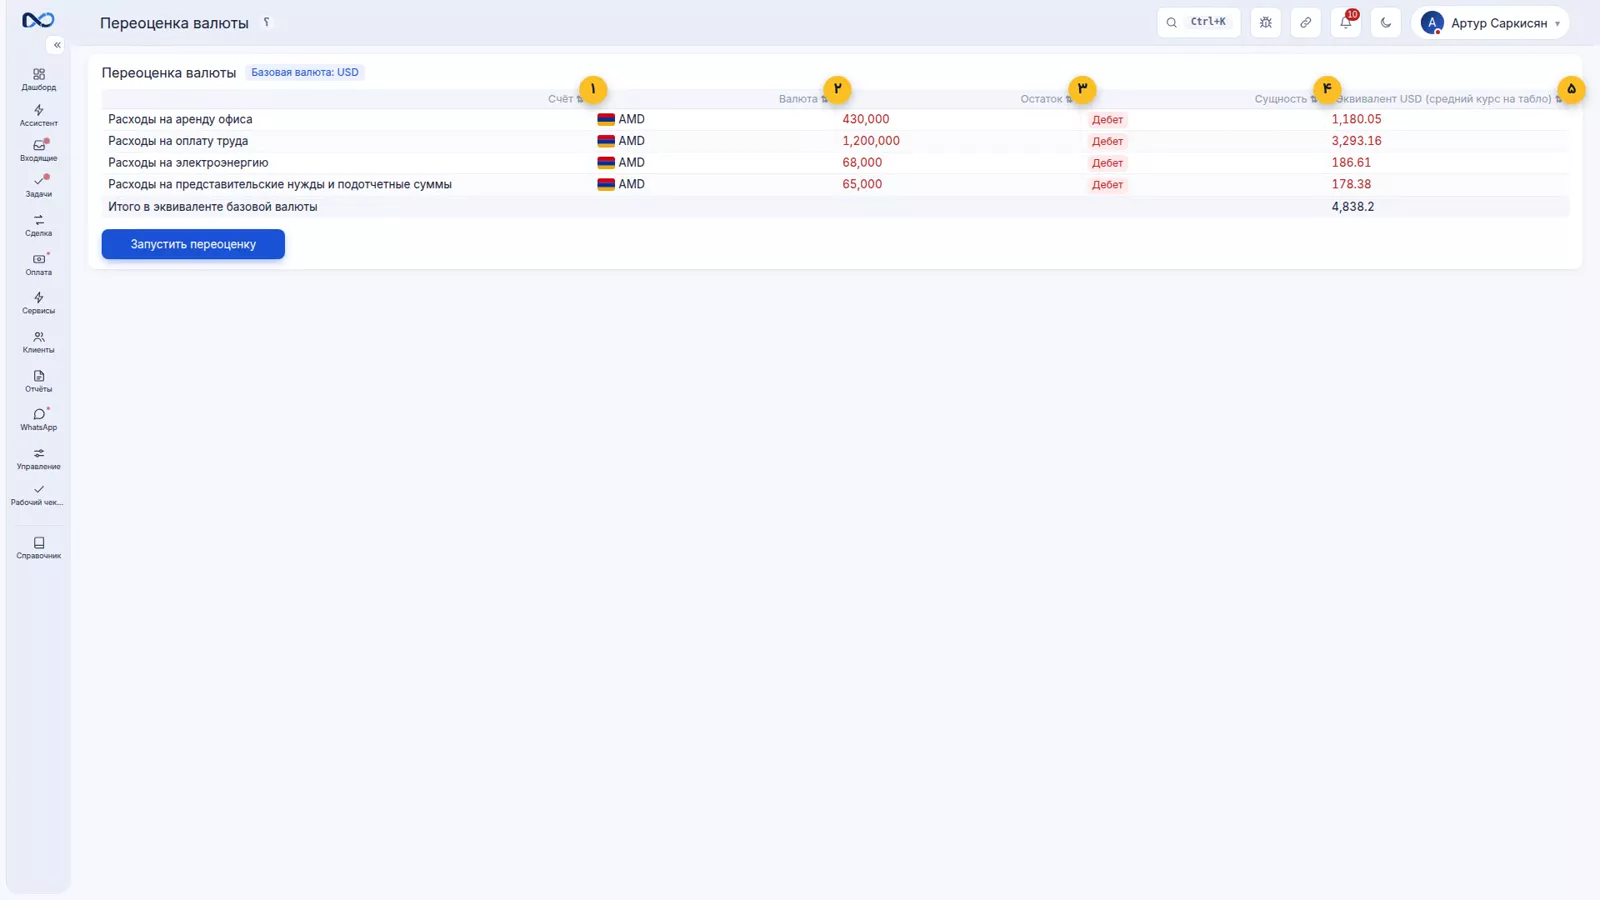The image size is (1600, 900).
Task: Click AMD currency in the электроэнергию row
Action: tap(621, 162)
